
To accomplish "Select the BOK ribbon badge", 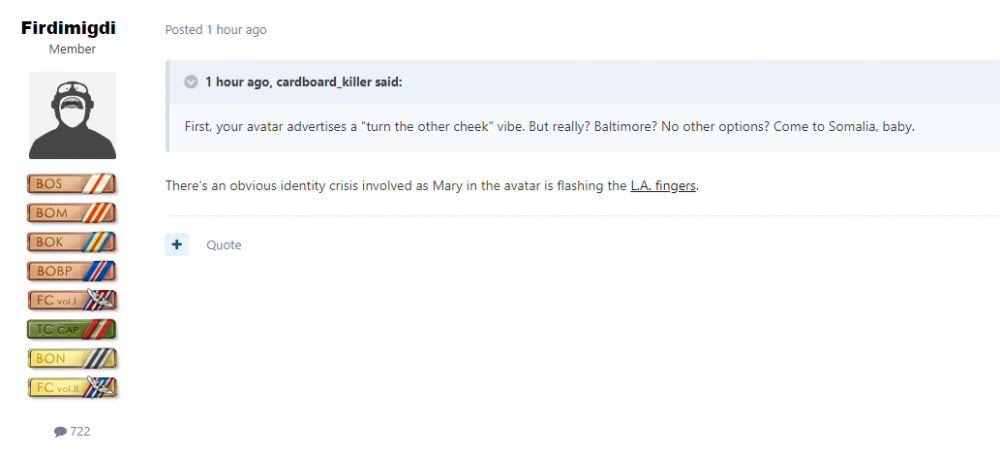I will tap(72, 242).
